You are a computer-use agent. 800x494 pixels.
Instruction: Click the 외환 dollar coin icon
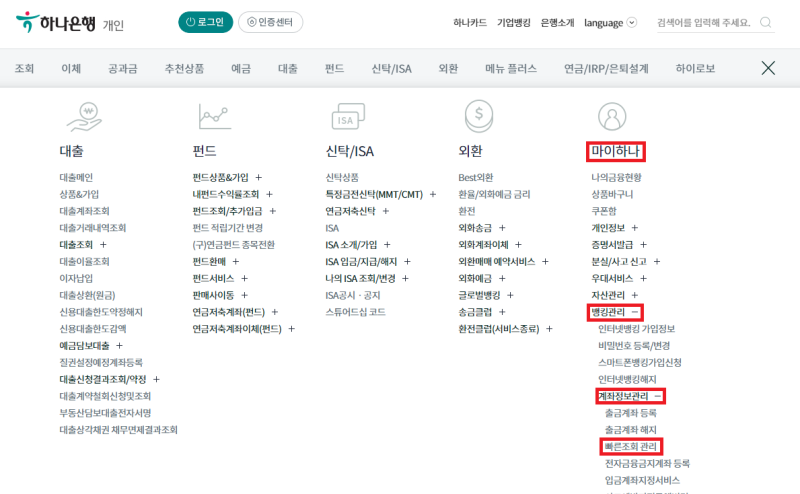tap(479, 116)
